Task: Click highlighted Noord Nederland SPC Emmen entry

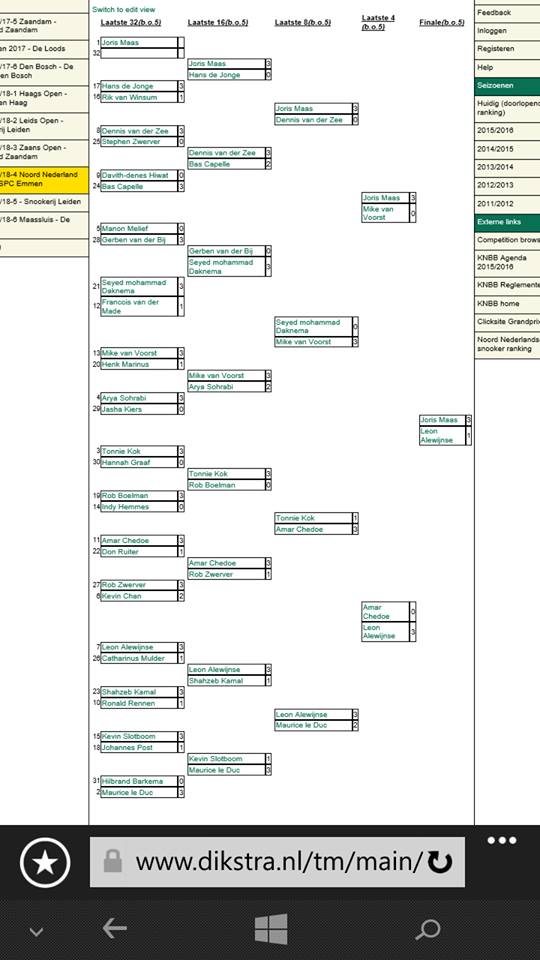Action: (44, 181)
